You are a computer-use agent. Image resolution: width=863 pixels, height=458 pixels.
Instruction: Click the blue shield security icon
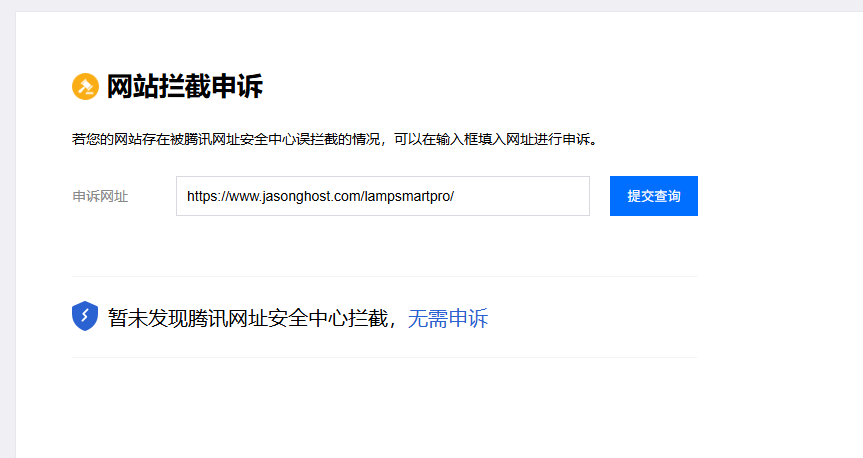(85, 316)
